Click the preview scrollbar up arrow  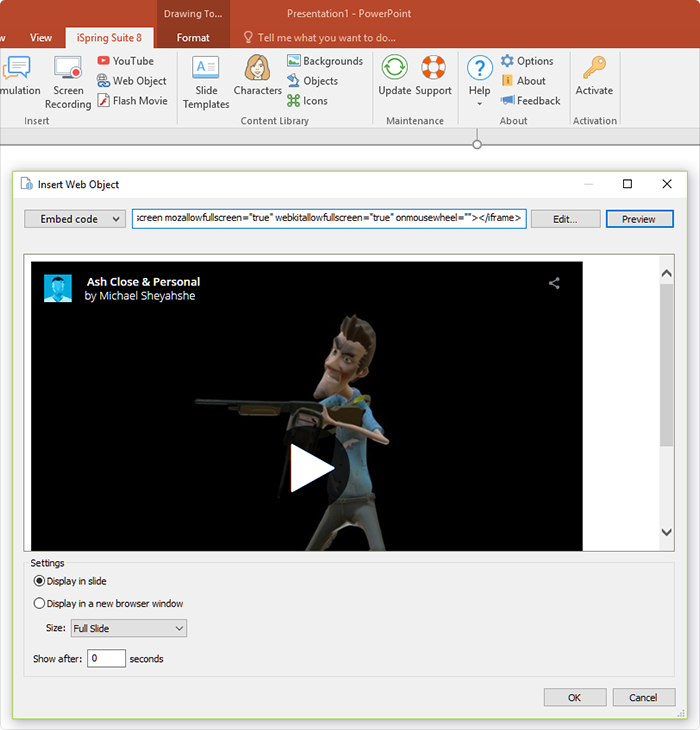[x=666, y=274]
